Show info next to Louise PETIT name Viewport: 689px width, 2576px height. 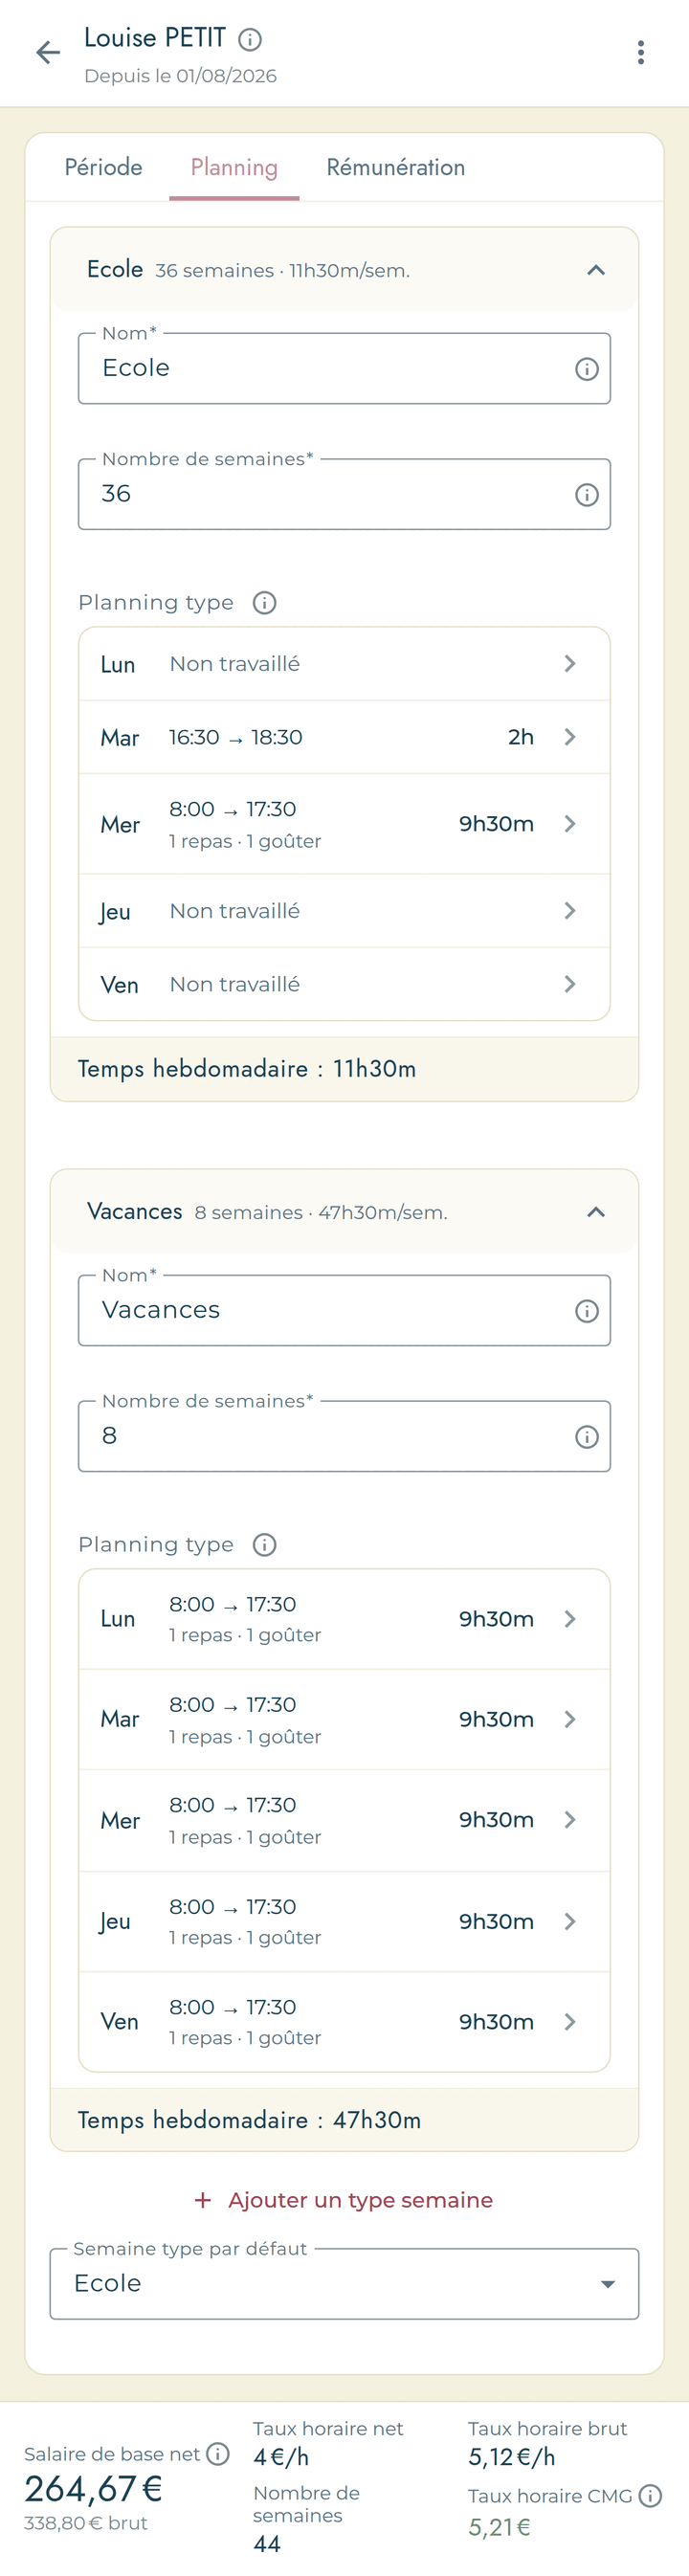click(x=250, y=39)
